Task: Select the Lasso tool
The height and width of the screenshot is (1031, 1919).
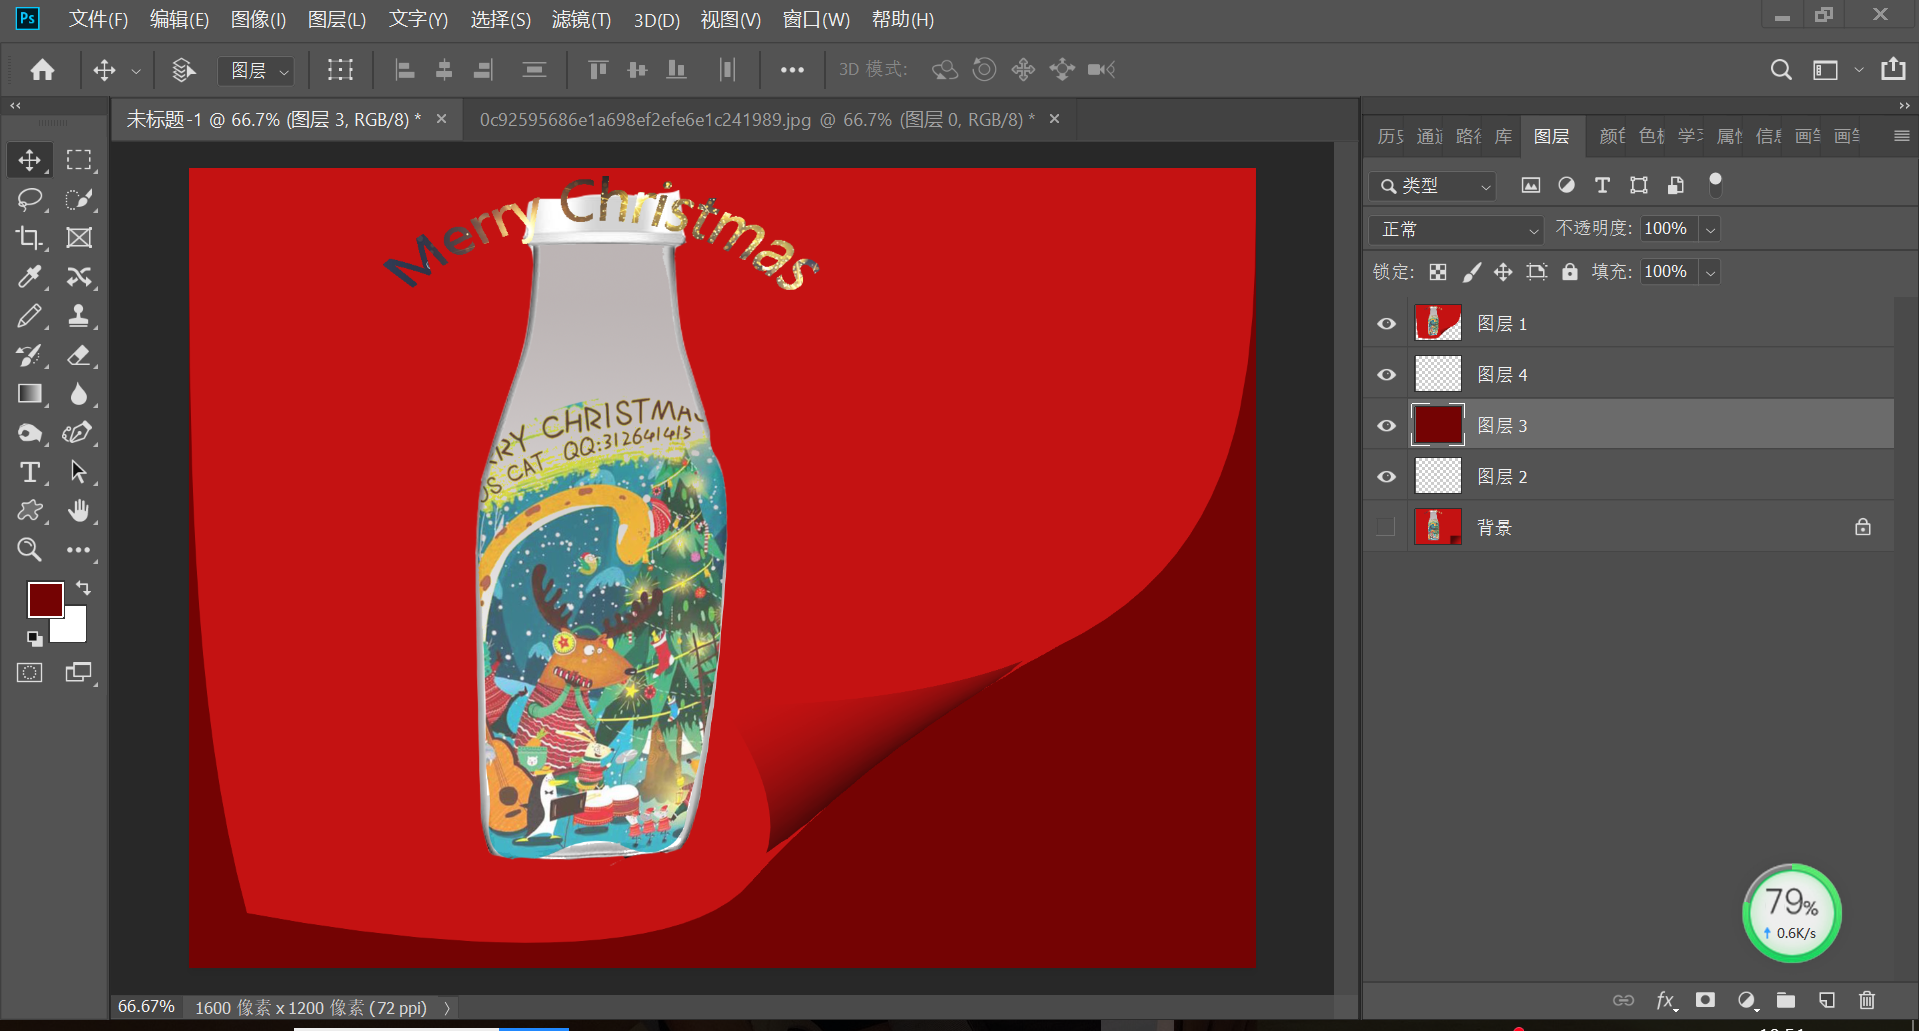Action: (29, 199)
